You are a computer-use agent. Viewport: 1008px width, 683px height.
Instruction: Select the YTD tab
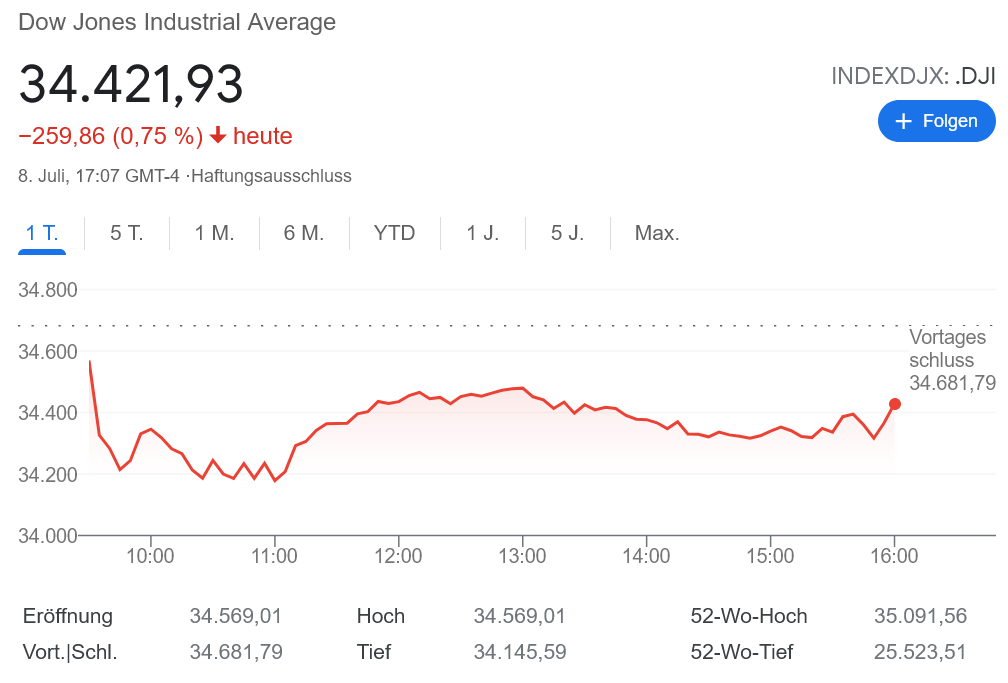coord(394,233)
